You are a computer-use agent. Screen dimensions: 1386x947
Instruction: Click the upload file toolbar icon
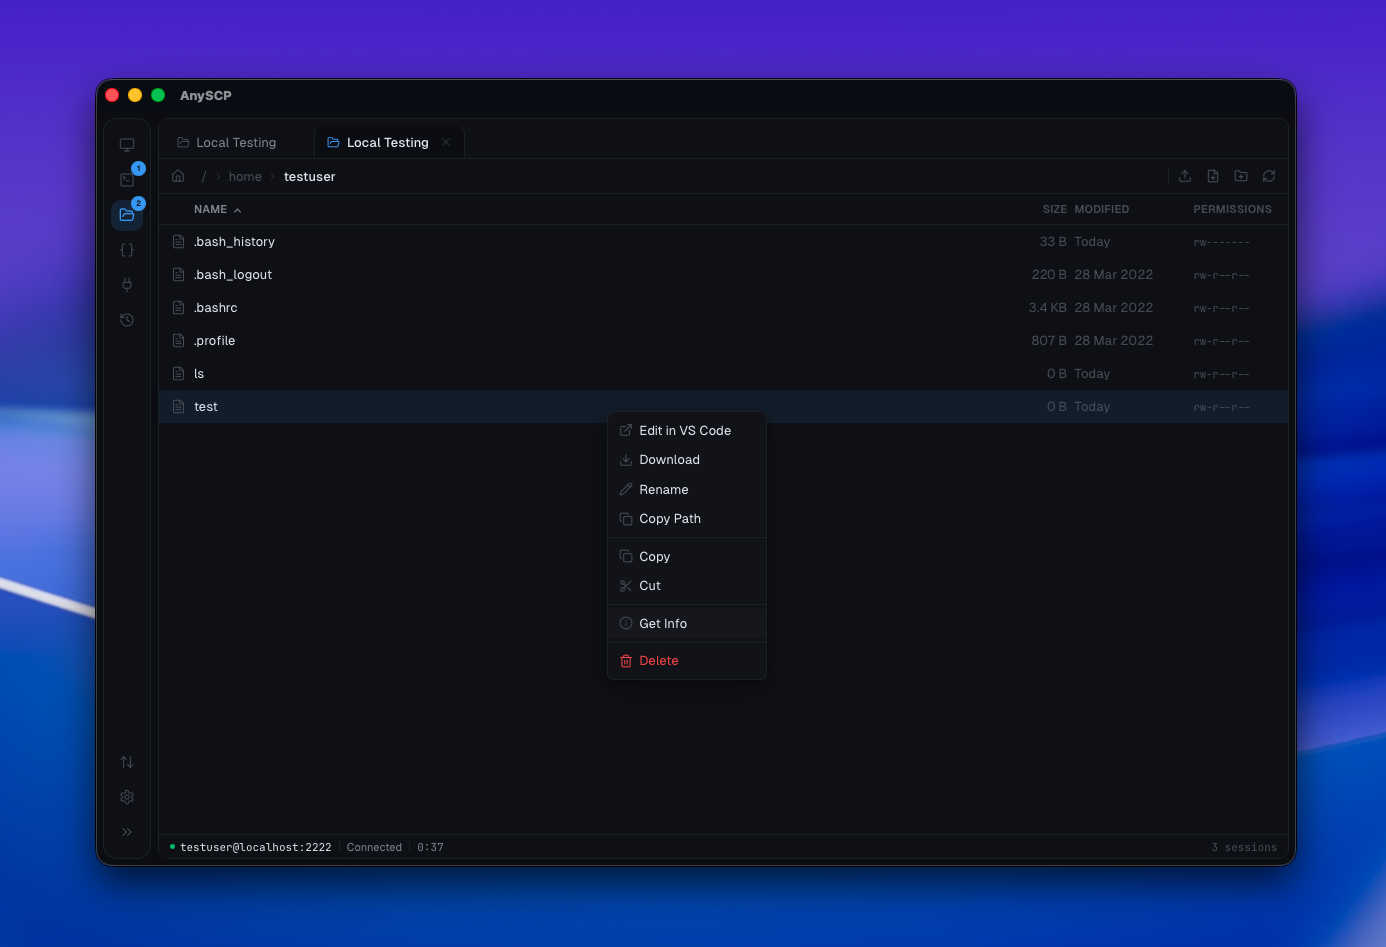[x=1185, y=176]
